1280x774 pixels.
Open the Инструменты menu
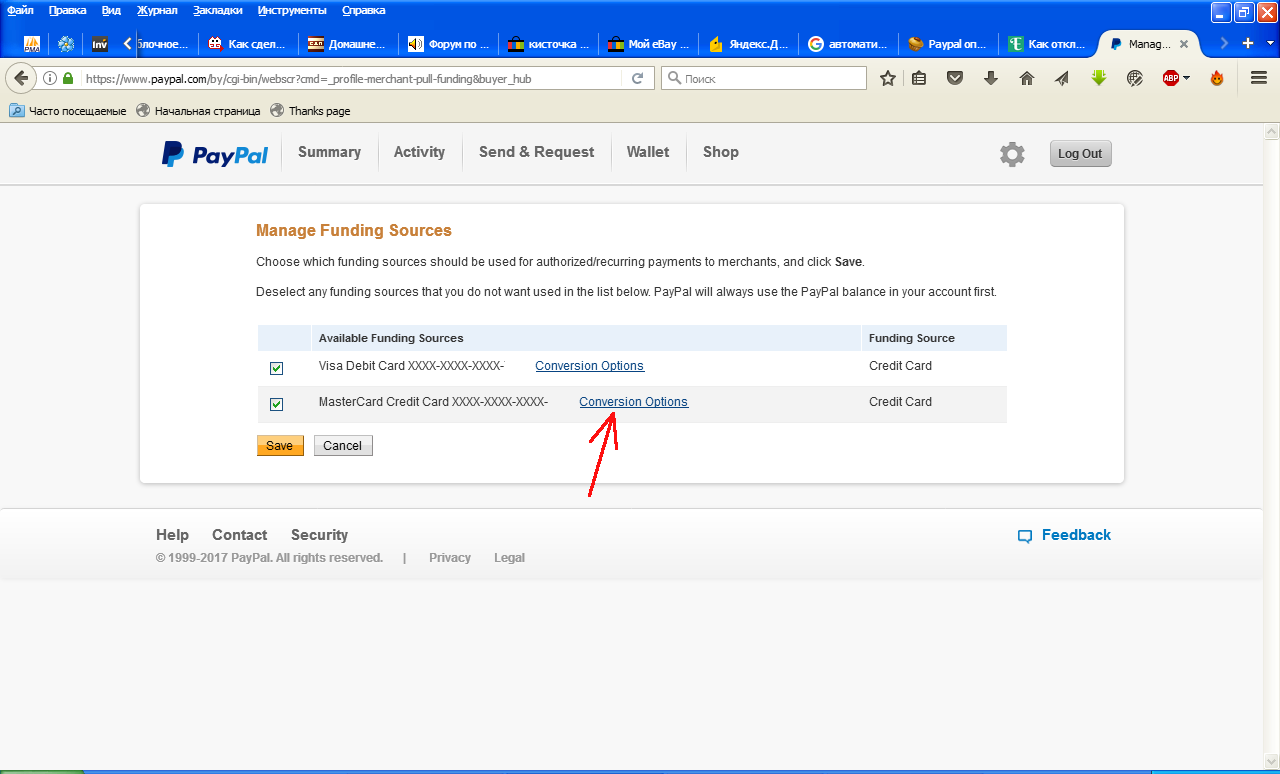(292, 10)
